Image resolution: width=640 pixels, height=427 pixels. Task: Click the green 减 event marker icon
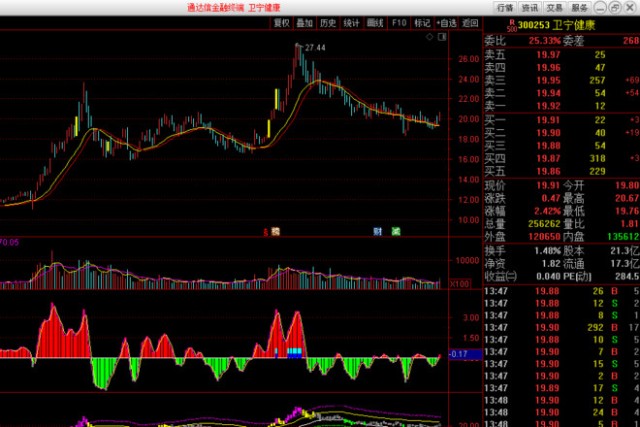pyautogui.click(x=396, y=231)
